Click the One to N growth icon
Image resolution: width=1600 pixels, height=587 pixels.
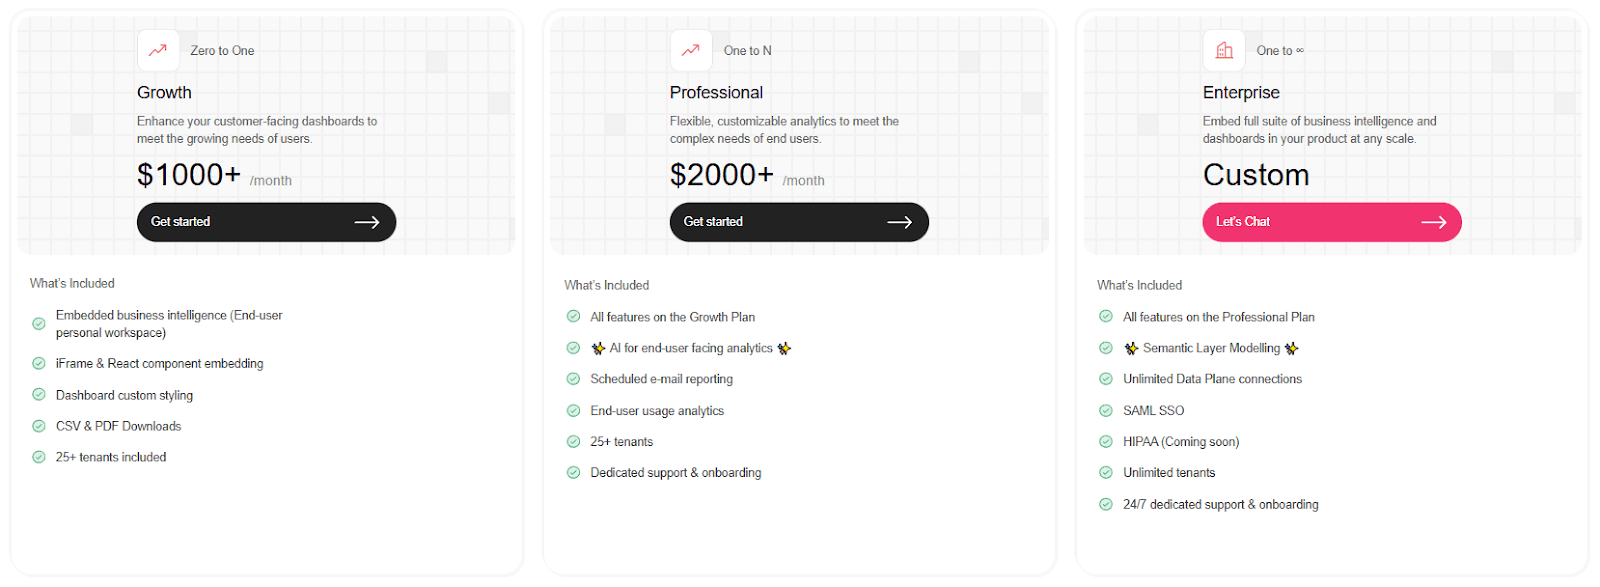pos(689,49)
